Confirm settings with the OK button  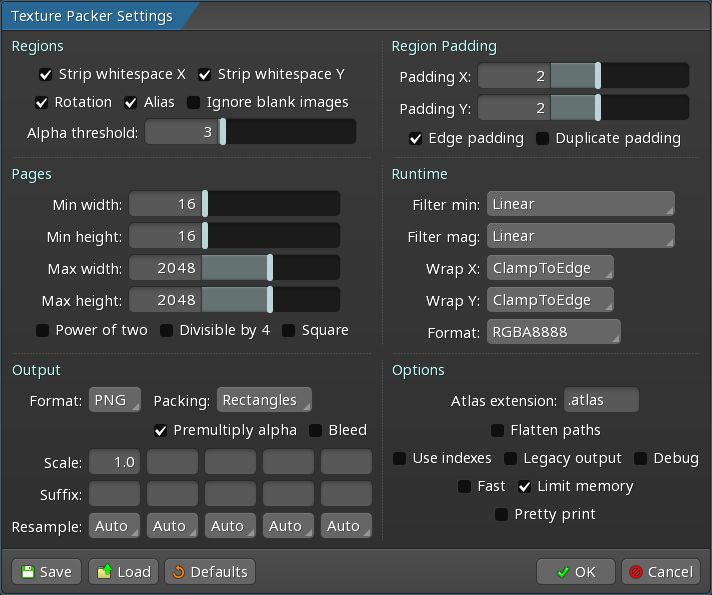pos(575,572)
